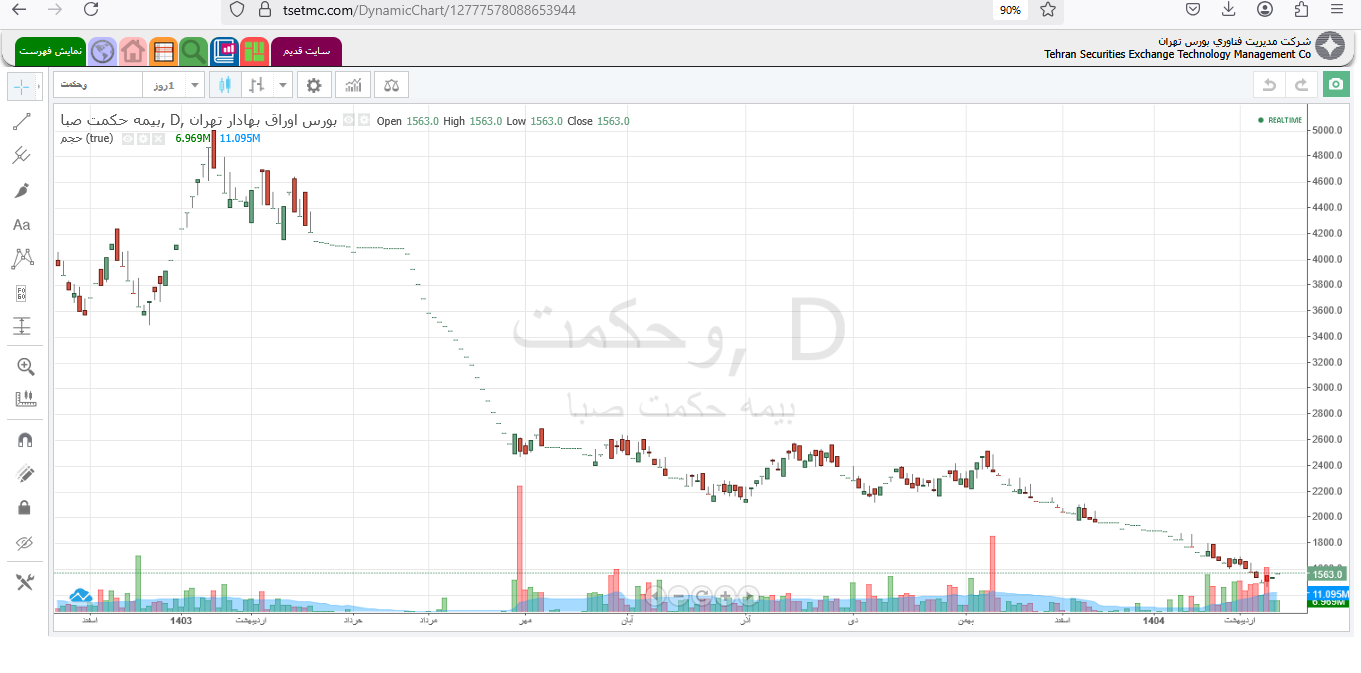Select the pitchfork drawing tool
Screen dimensions: 1361x673
click(22, 156)
